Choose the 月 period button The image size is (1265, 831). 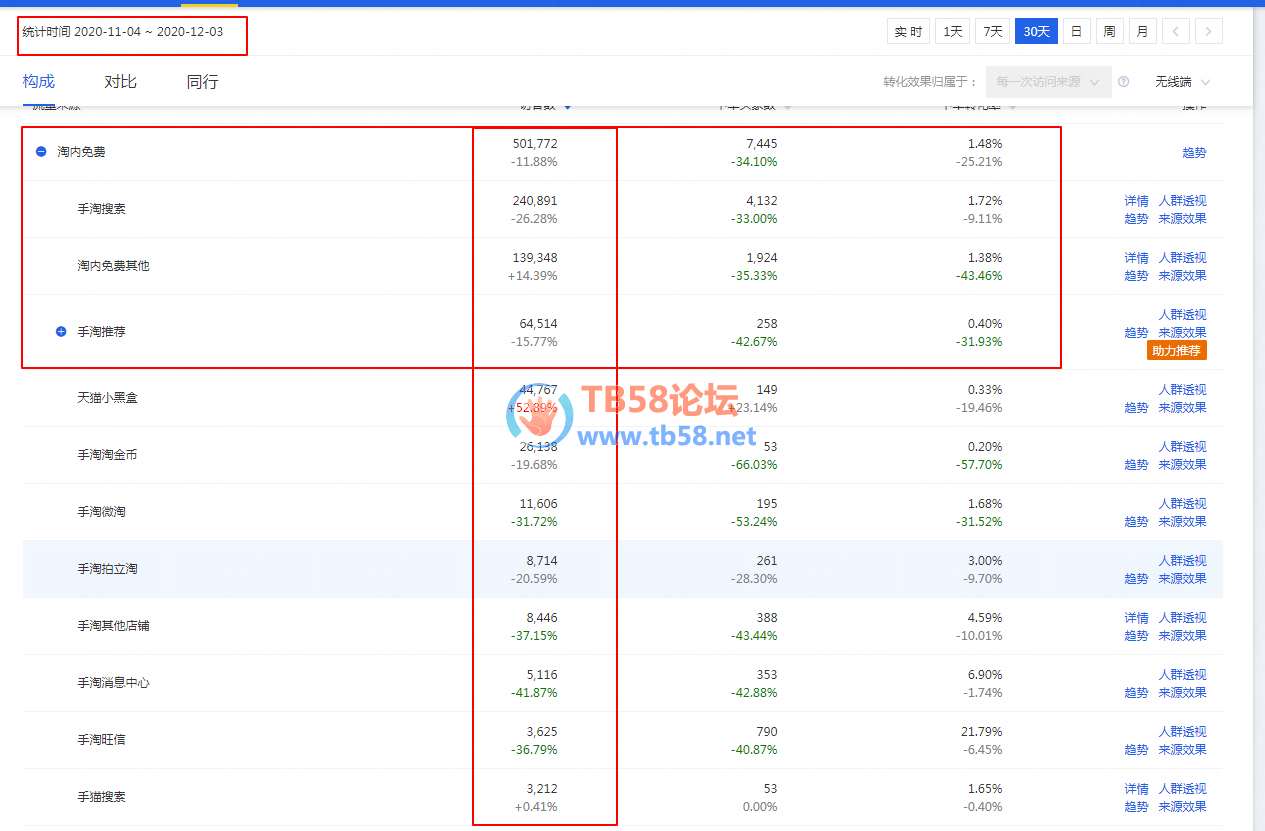(1142, 32)
